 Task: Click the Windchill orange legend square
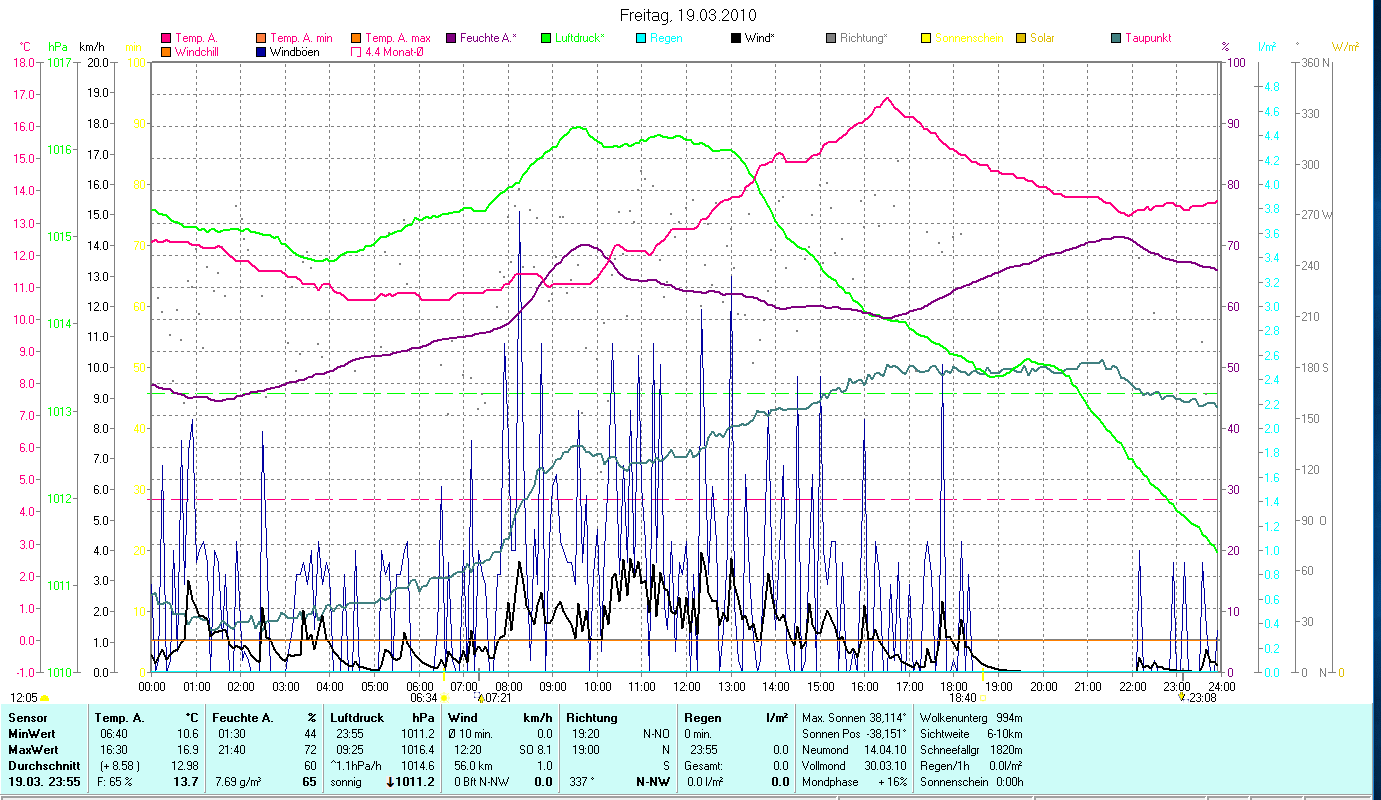pos(166,52)
